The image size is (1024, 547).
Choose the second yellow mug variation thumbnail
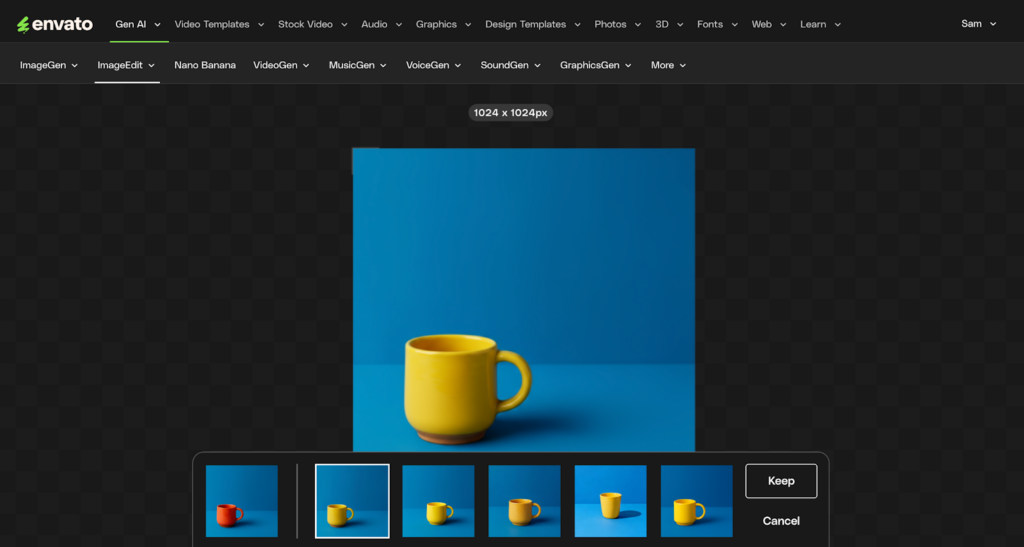coord(438,501)
